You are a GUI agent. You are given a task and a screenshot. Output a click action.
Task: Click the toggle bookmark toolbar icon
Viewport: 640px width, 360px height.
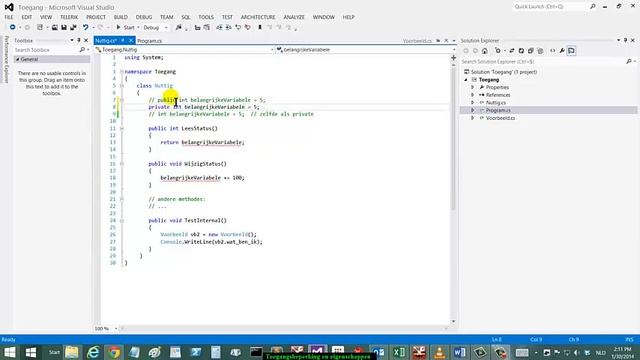tap(260, 27)
